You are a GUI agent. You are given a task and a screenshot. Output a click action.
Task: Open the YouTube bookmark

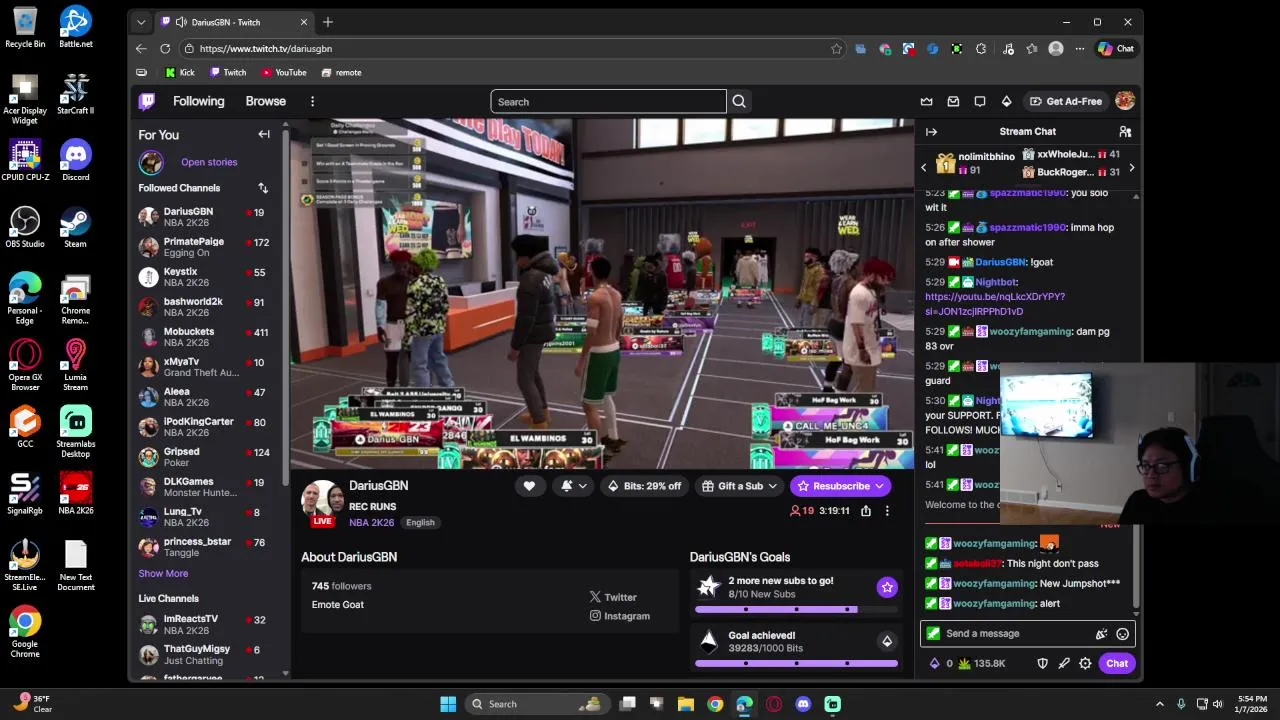coord(284,72)
